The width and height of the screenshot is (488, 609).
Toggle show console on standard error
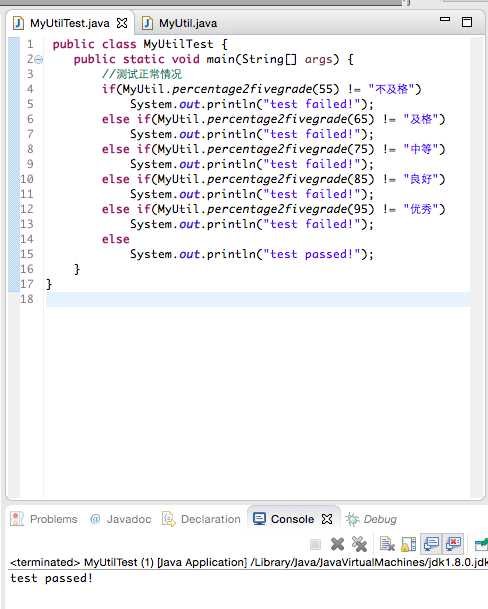(x=453, y=544)
